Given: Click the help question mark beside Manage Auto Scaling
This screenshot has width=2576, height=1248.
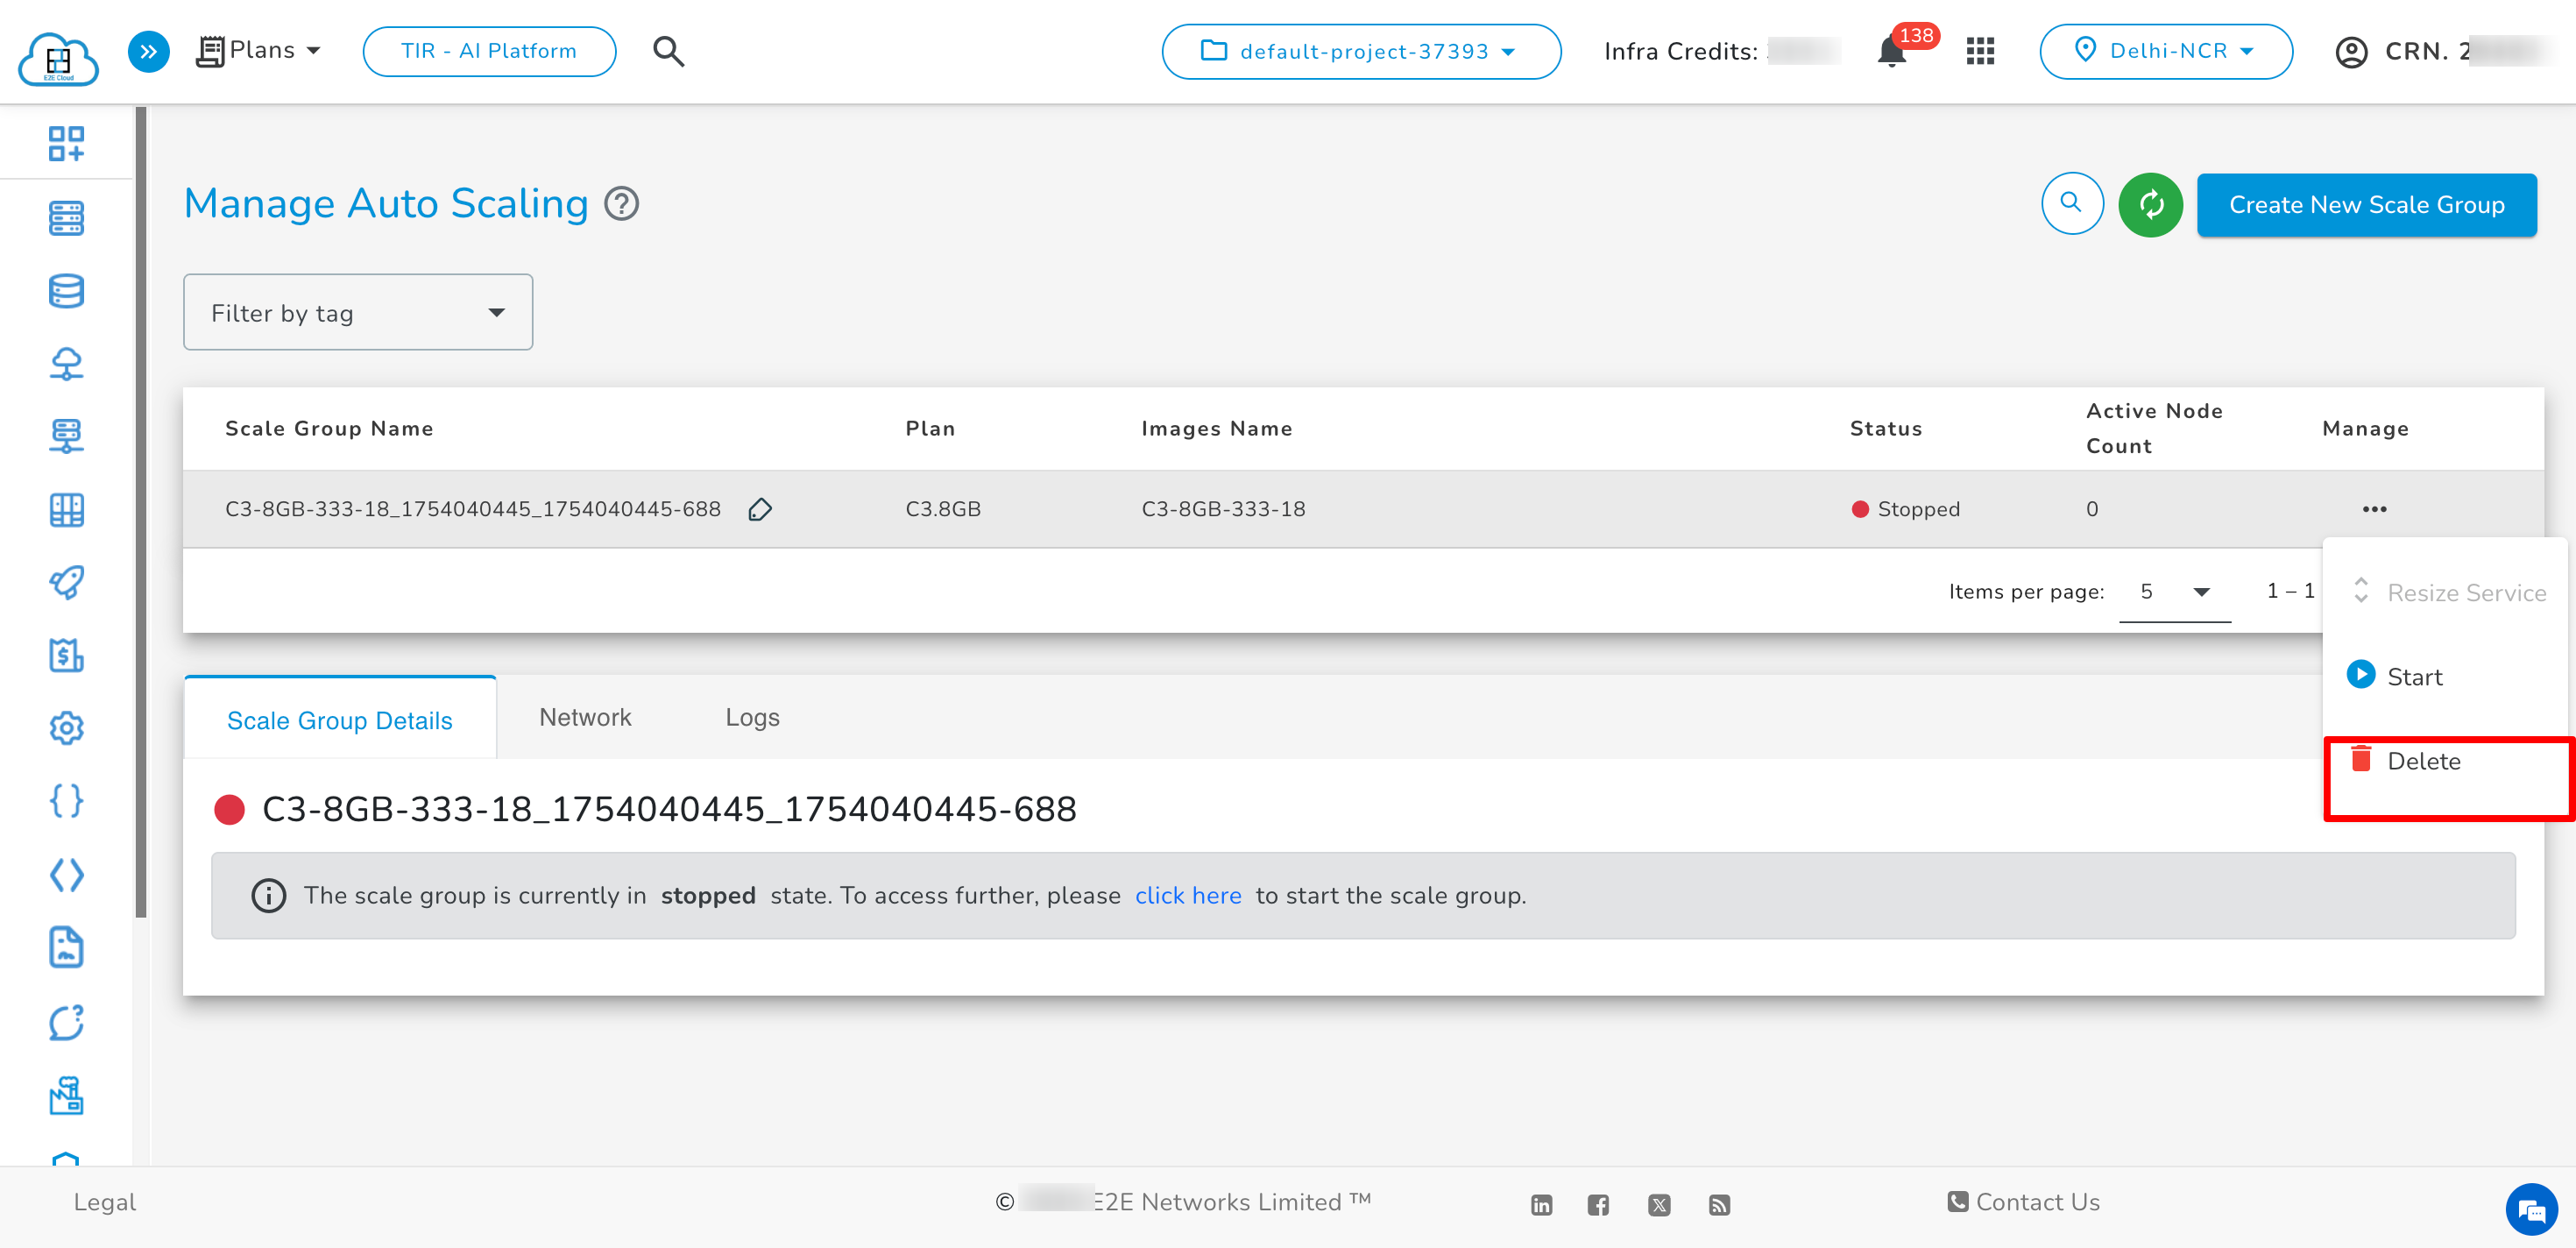Looking at the screenshot, I should pyautogui.click(x=622, y=204).
